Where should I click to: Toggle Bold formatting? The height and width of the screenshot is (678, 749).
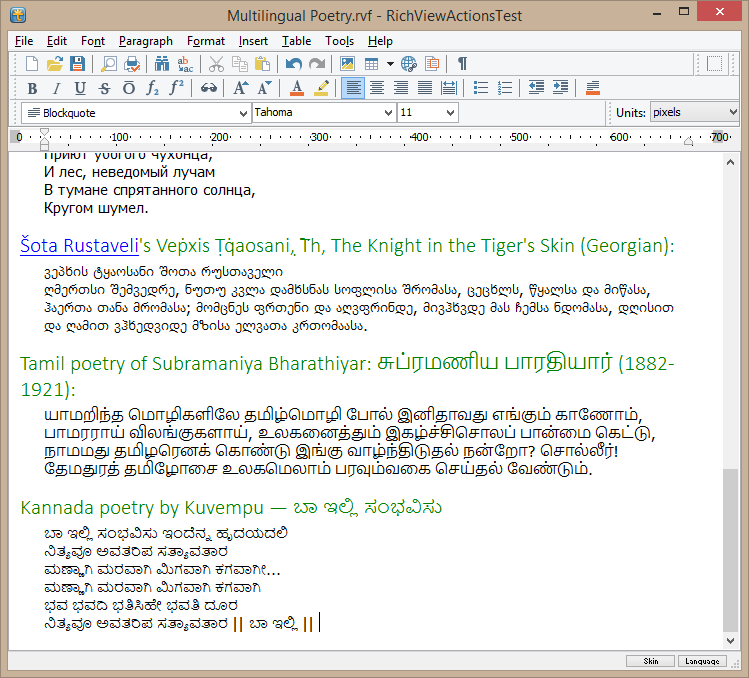(32, 88)
